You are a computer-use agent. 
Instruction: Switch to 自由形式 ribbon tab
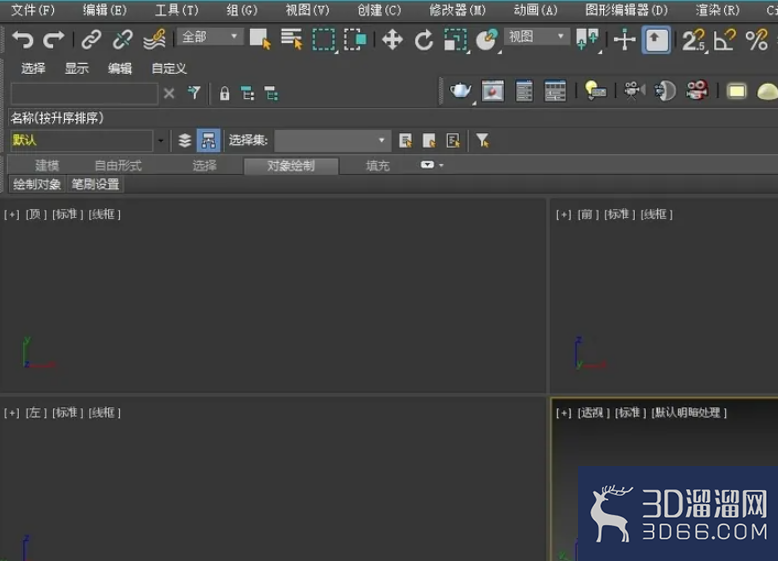coord(118,166)
